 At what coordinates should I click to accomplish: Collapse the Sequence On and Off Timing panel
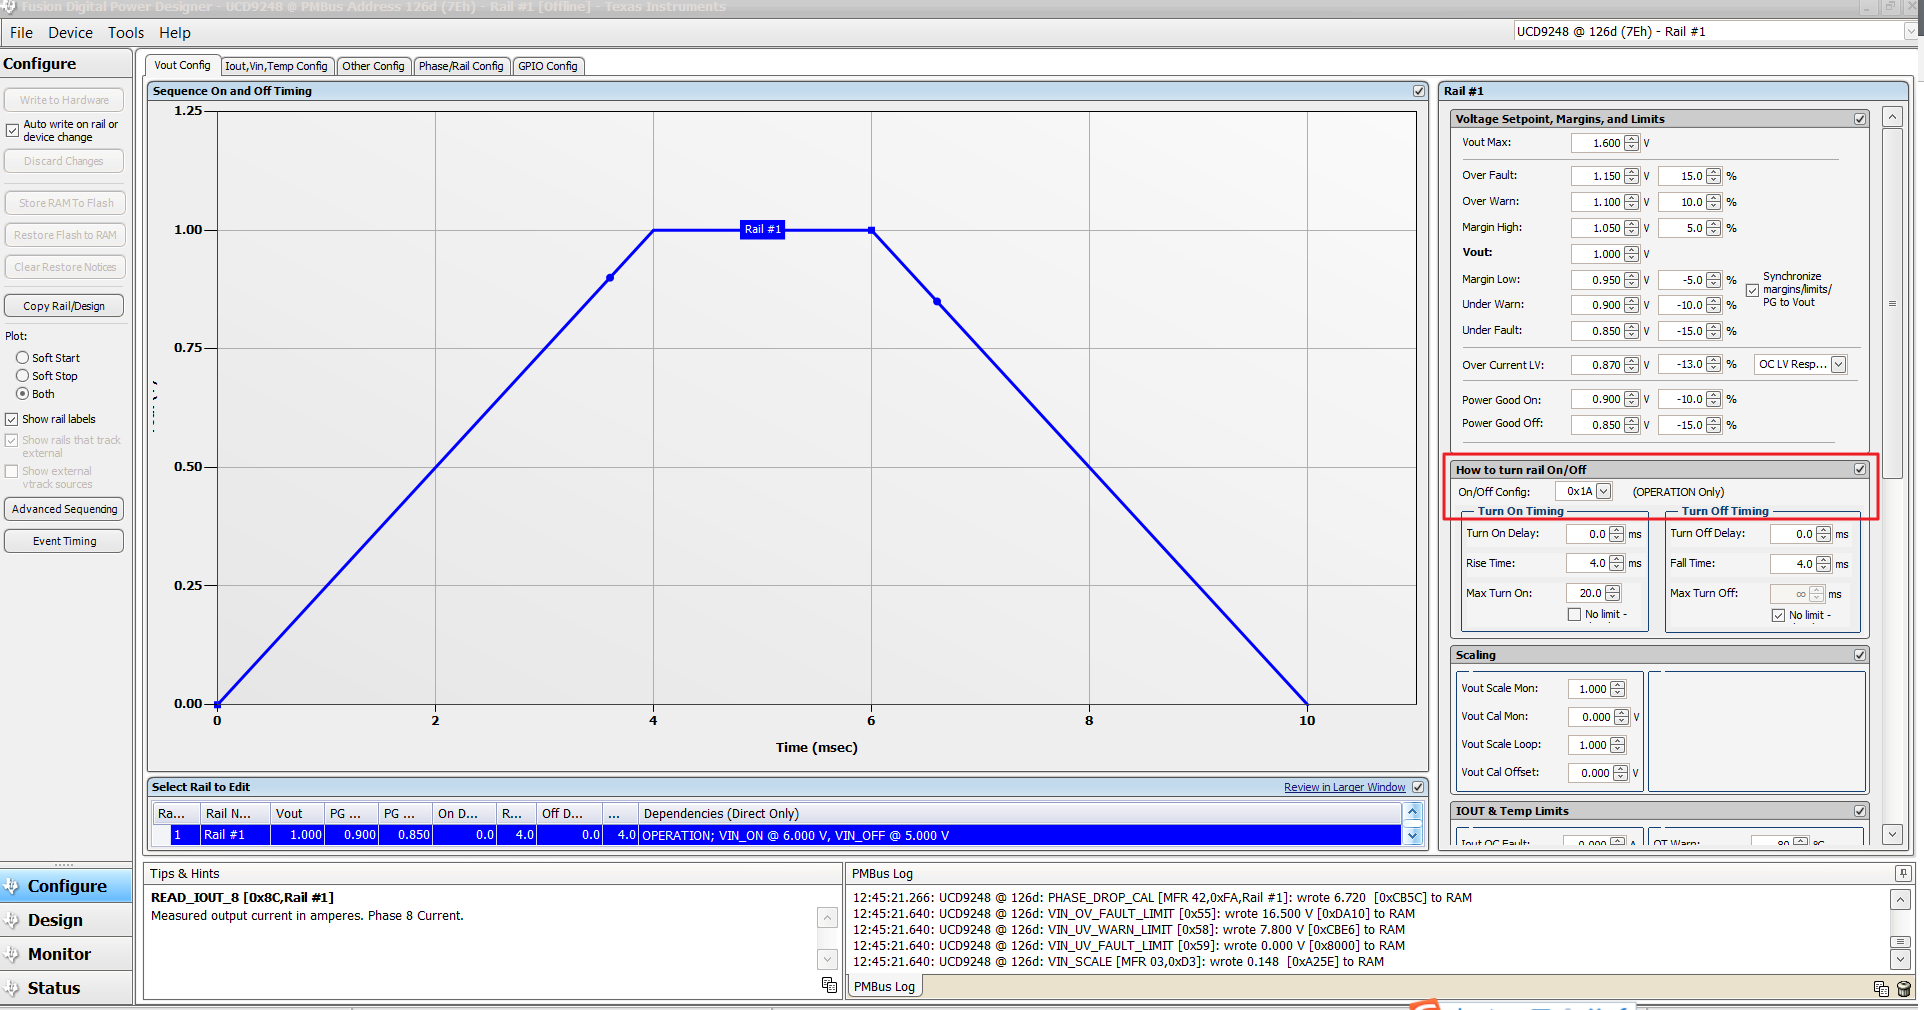coord(1418,91)
